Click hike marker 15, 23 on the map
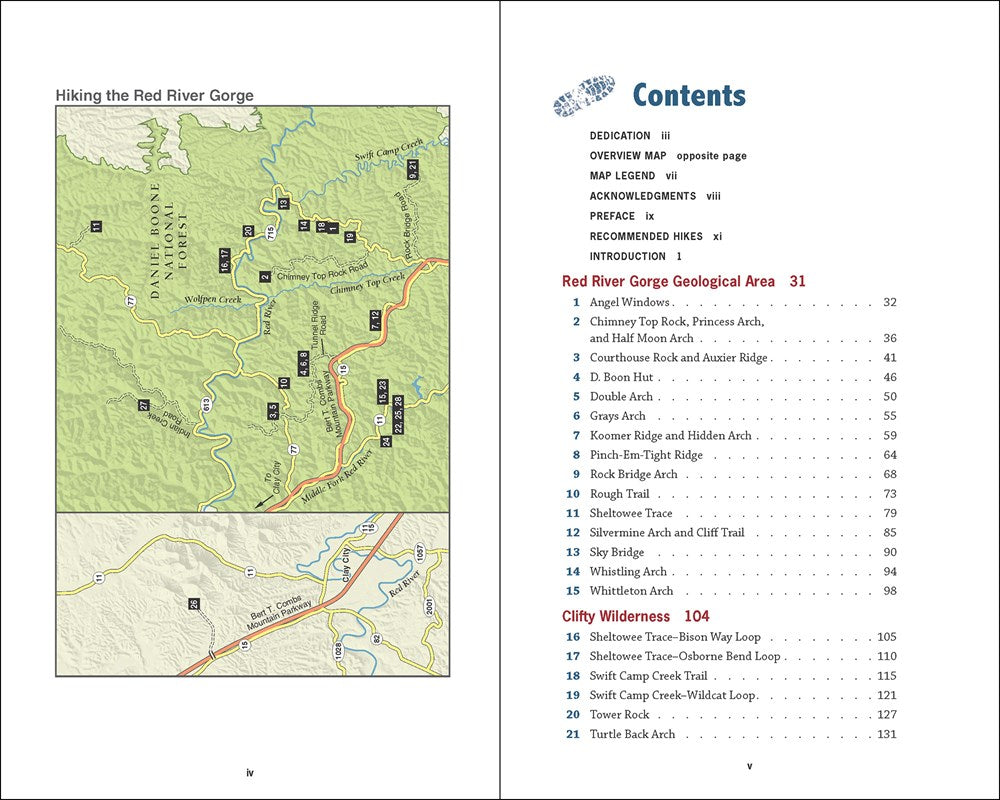Screen dimensions: 1000x800 [382, 392]
